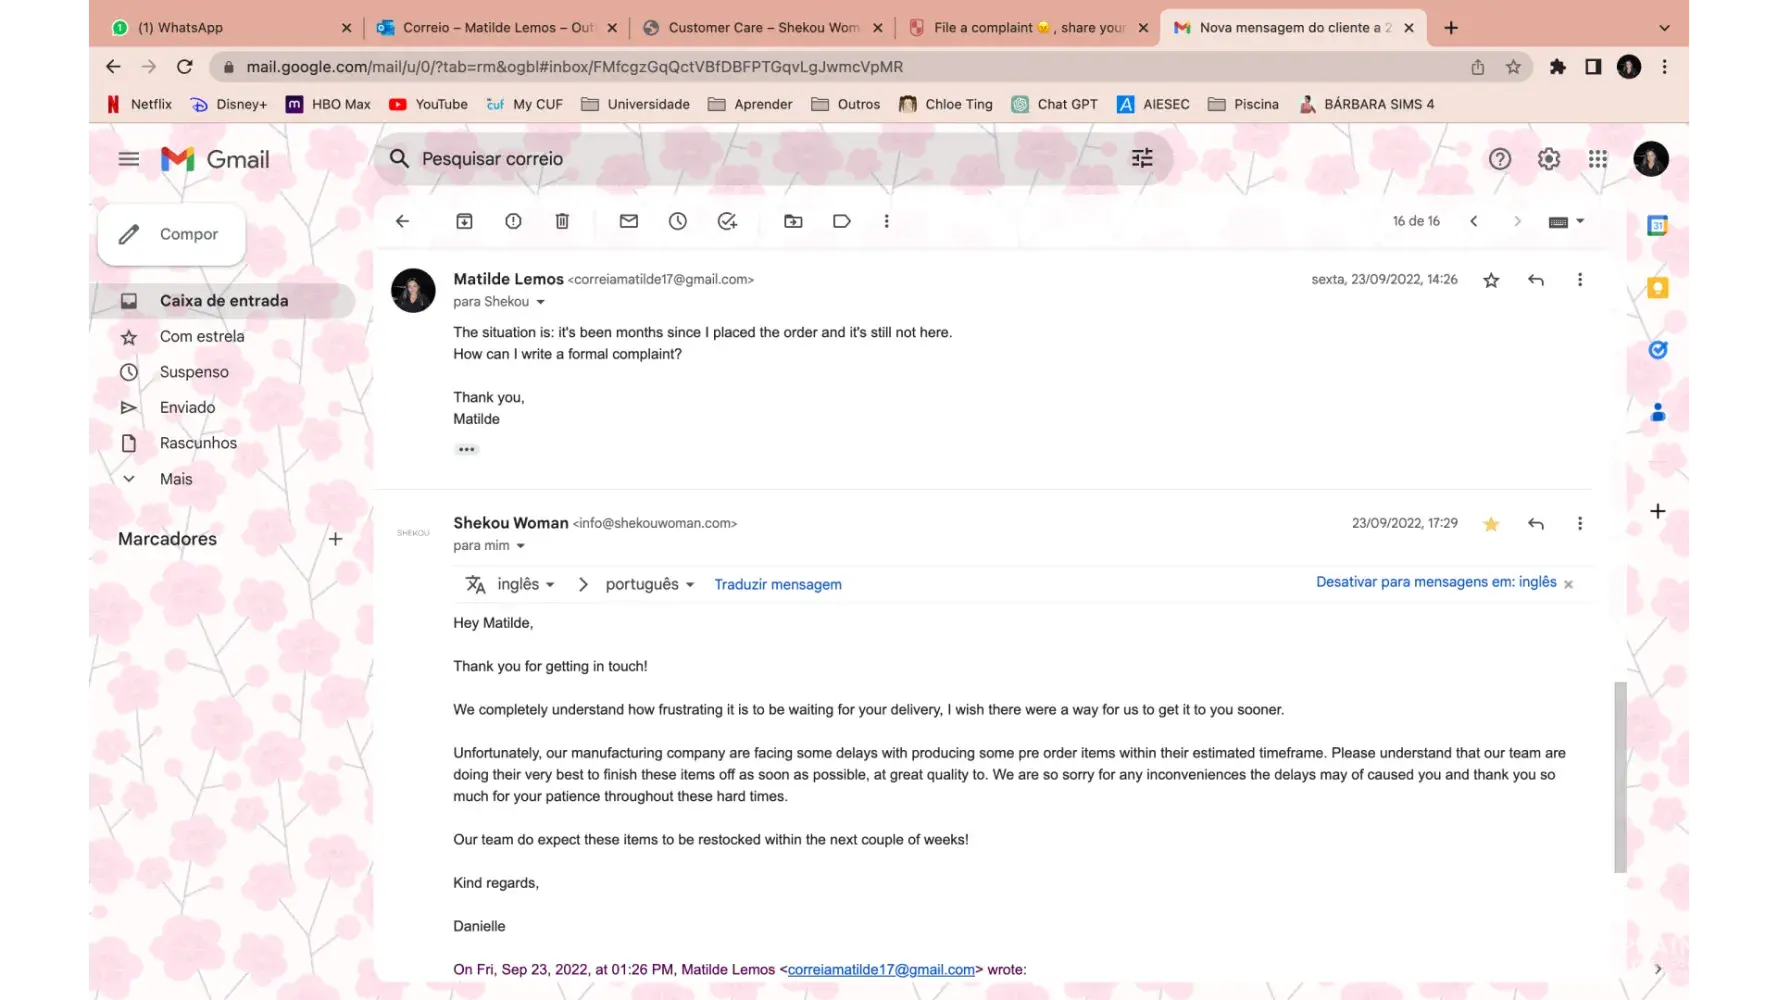This screenshot has height=1000, width=1778.
Task: Open the Move to folder icon
Action: click(x=793, y=221)
